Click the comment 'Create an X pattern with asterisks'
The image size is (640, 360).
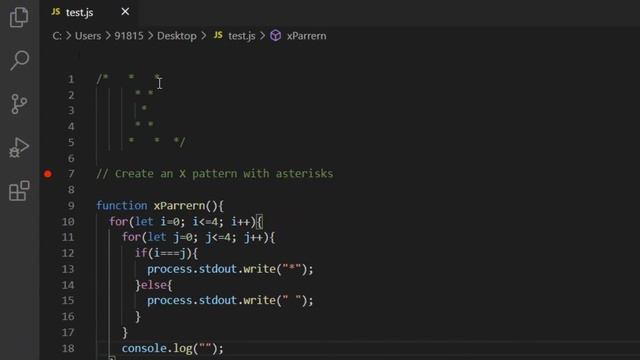[215, 174]
